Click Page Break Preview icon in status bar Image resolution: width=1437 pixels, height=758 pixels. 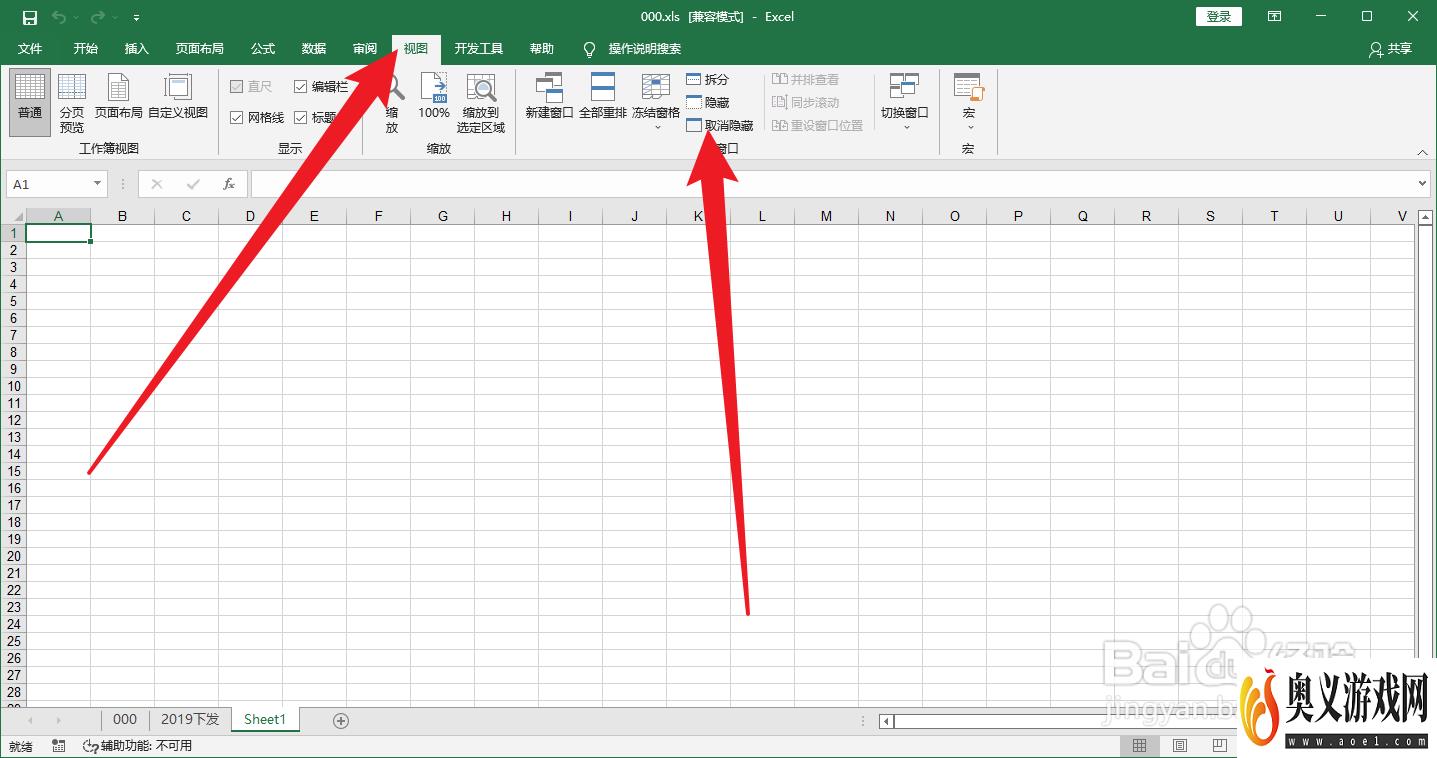pos(1219,746)
